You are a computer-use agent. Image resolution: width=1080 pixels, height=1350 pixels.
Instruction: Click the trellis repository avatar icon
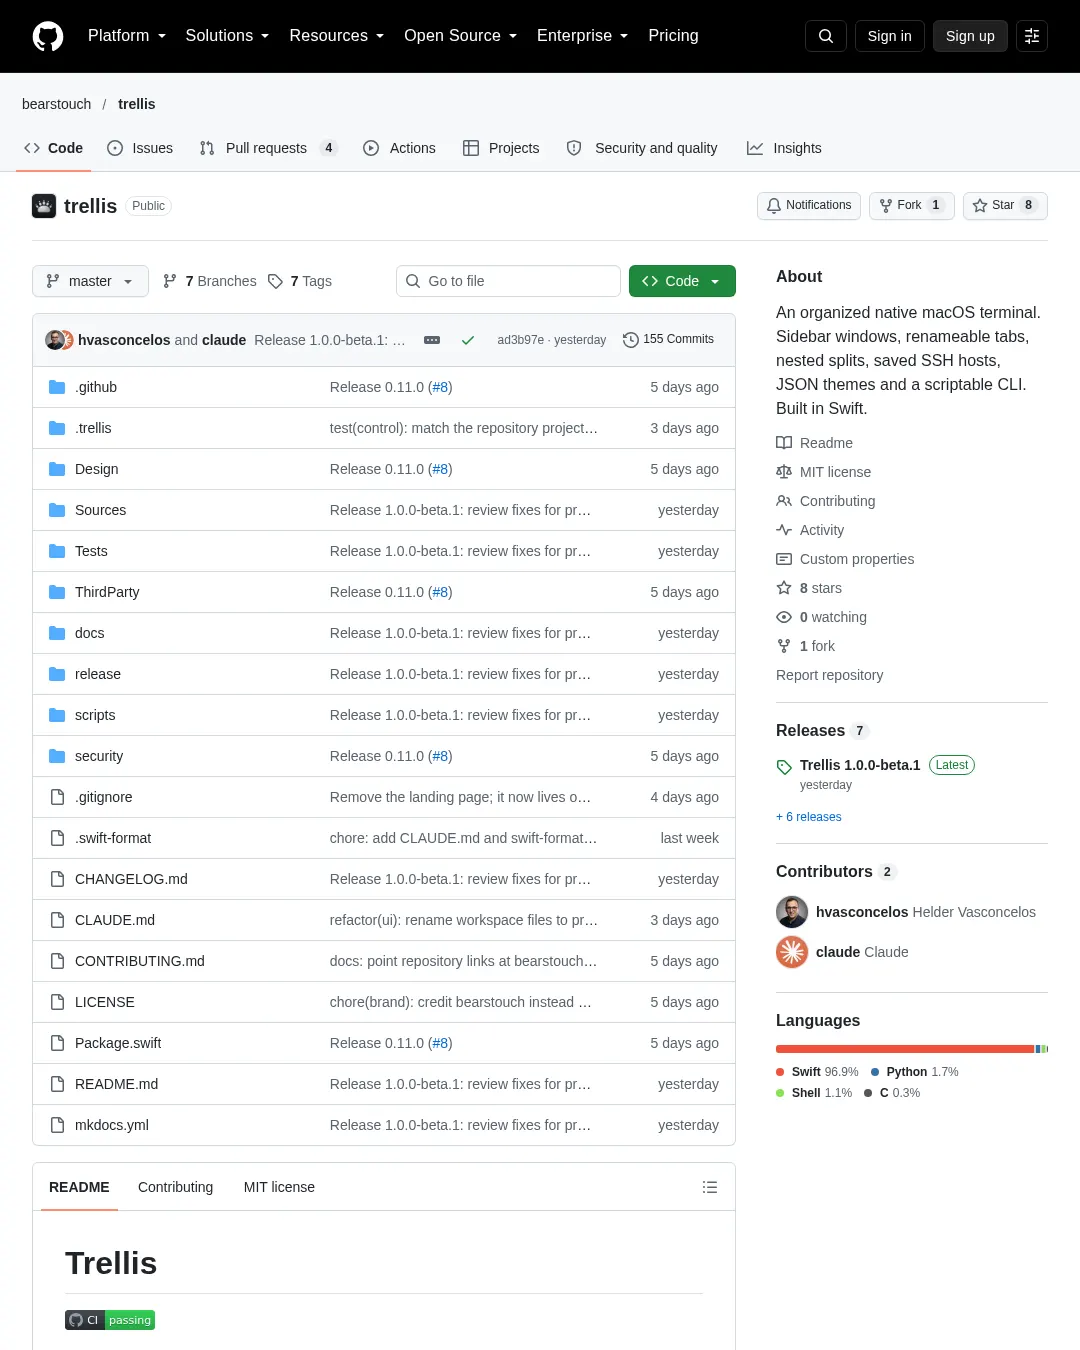[x=44, y=206]
